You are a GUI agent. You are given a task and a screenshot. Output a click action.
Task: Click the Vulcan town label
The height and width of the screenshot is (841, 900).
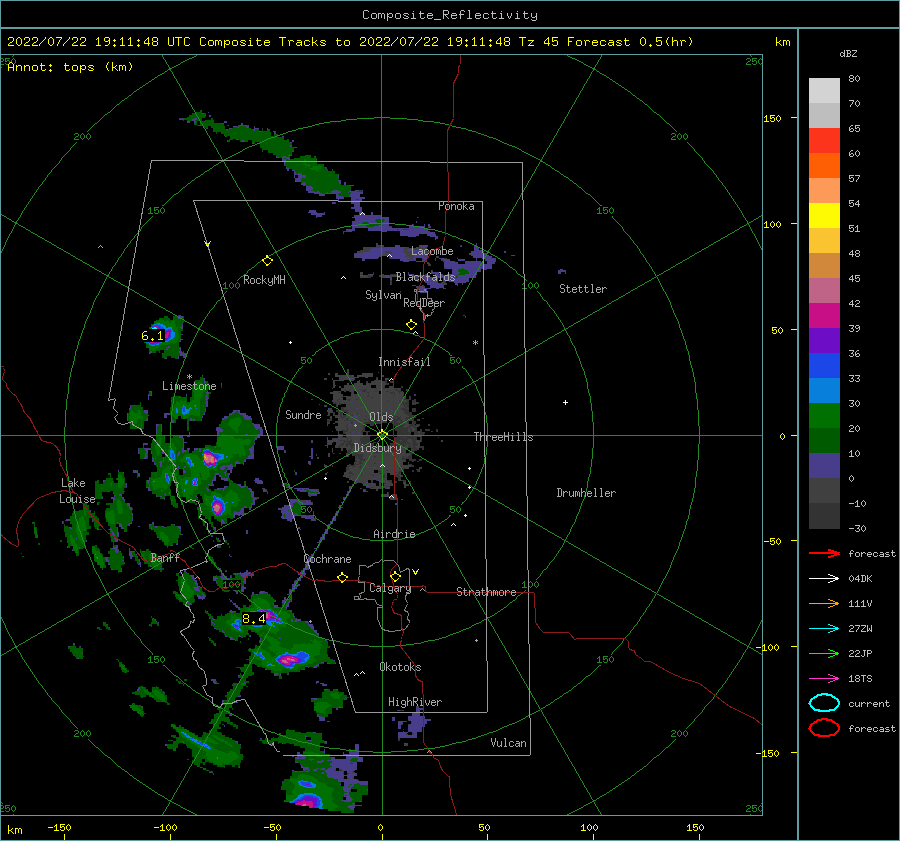coord(509,743)
